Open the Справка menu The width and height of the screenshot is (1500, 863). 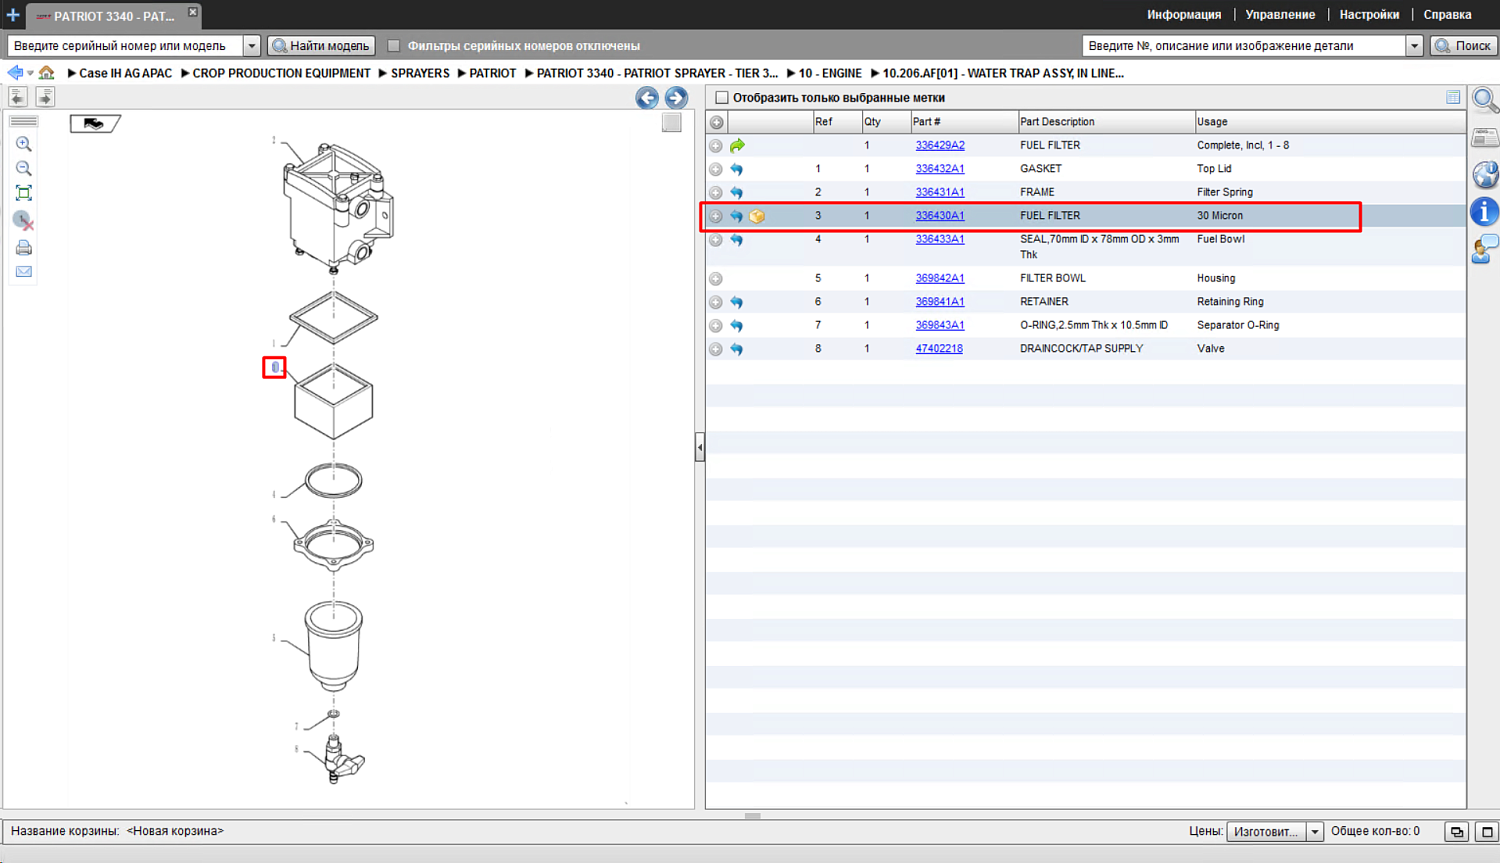[1447, 15]
